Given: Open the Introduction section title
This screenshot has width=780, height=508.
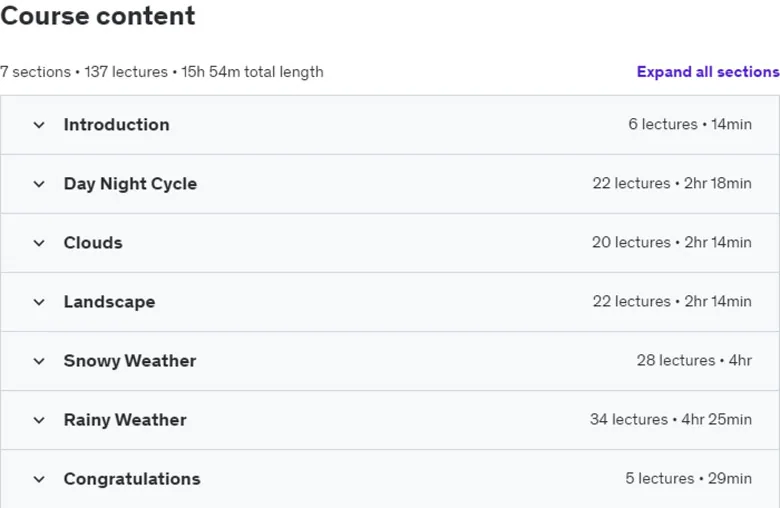Looking at the screenshot, I should click(x=116, y=124).
